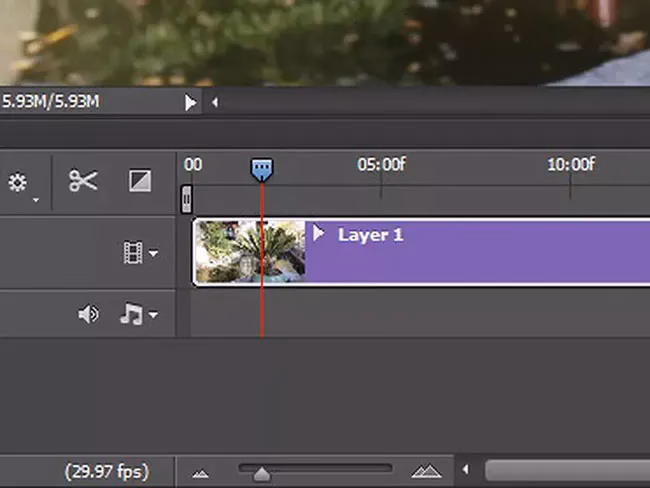Open the transition picker icon

point(139,181)
